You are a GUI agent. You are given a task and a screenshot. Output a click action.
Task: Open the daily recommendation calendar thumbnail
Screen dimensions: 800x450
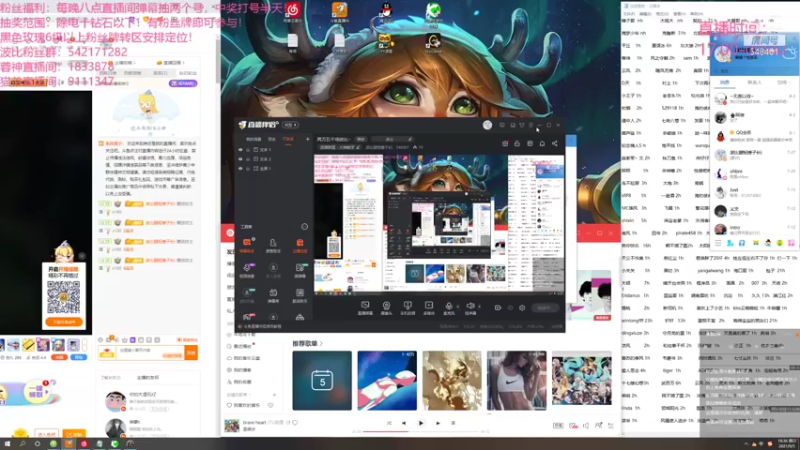tap(322, 381)
